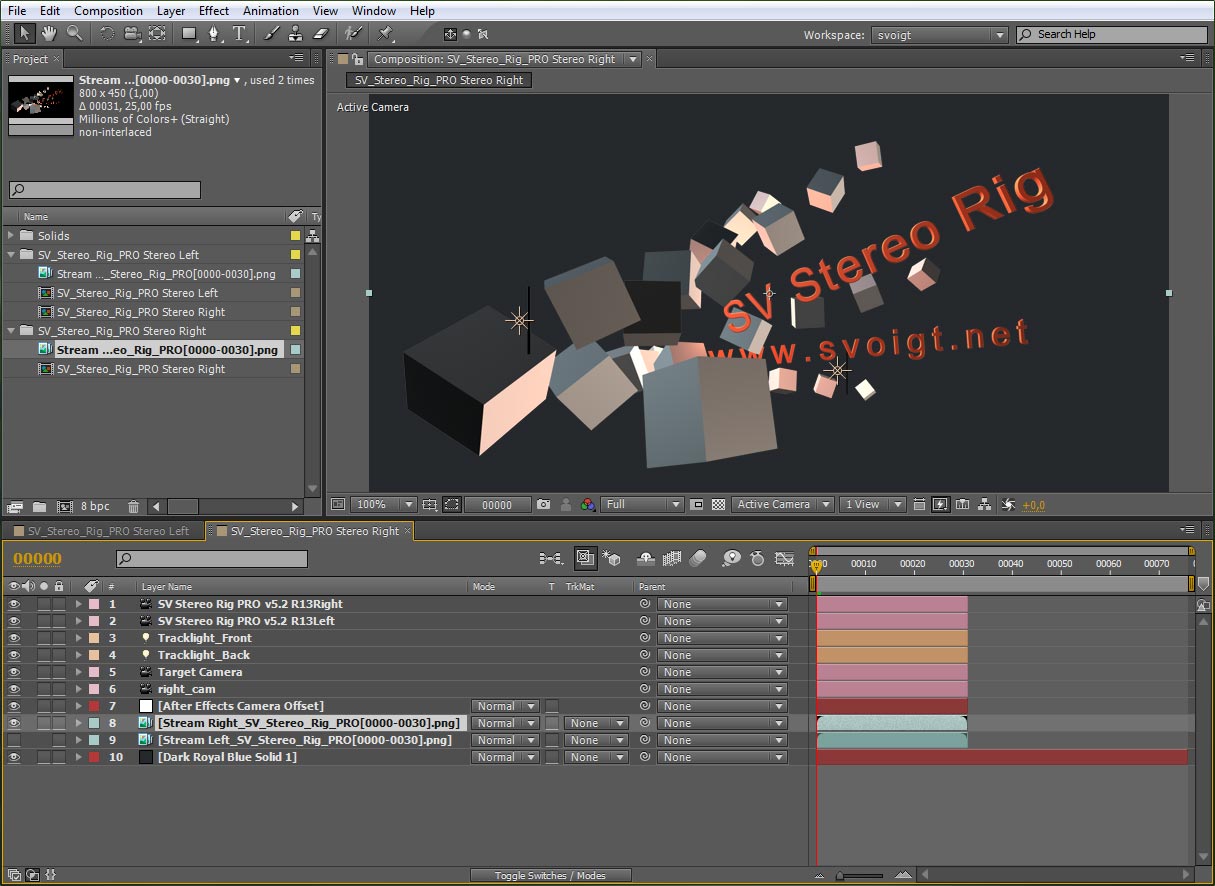
Task: Open the Animation menu
Action: (x=271, y=11)
